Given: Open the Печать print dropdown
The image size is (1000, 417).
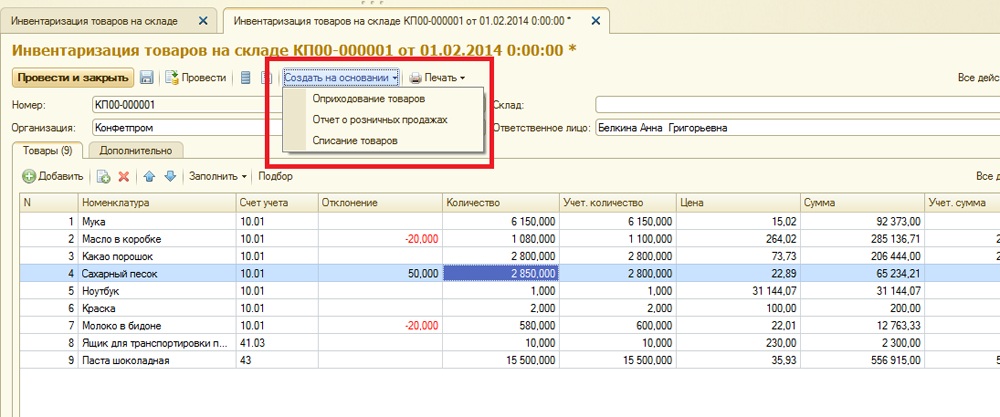Looking at the screenshot, I should pos(438,78).
